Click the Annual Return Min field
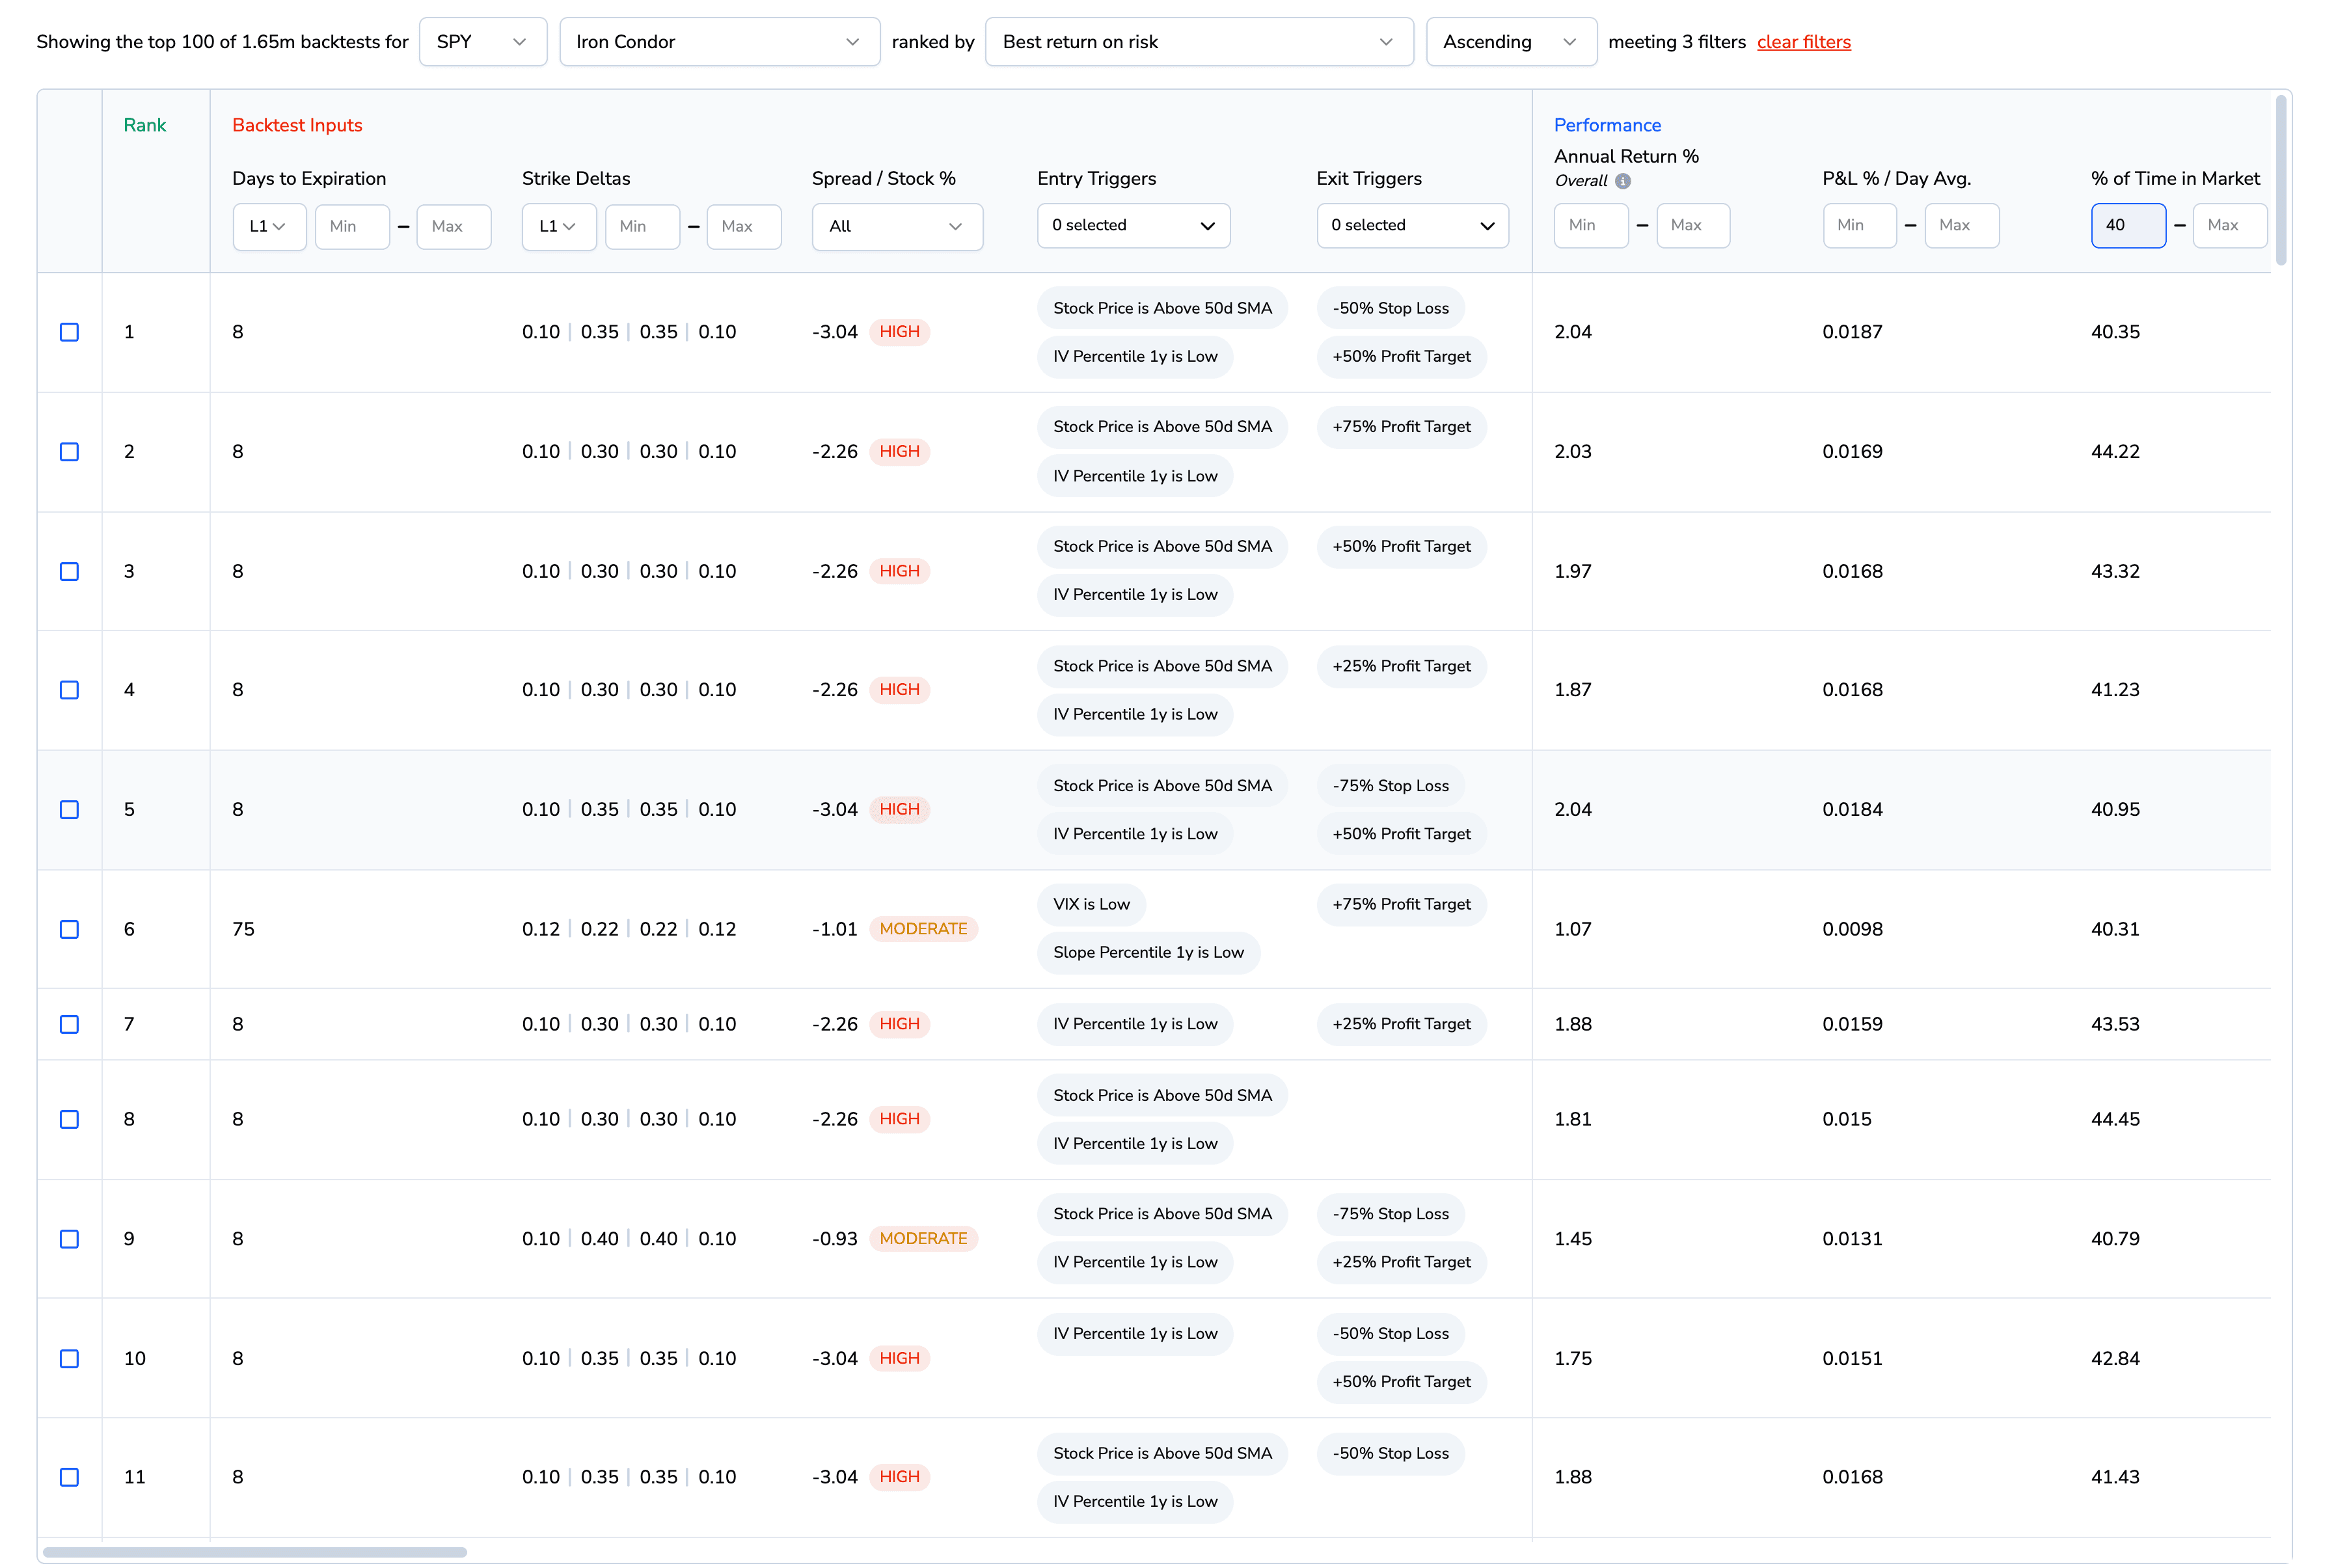Image resolution: width=2336 pixels, height=1568 pixels. click(x=1591, y=226)
